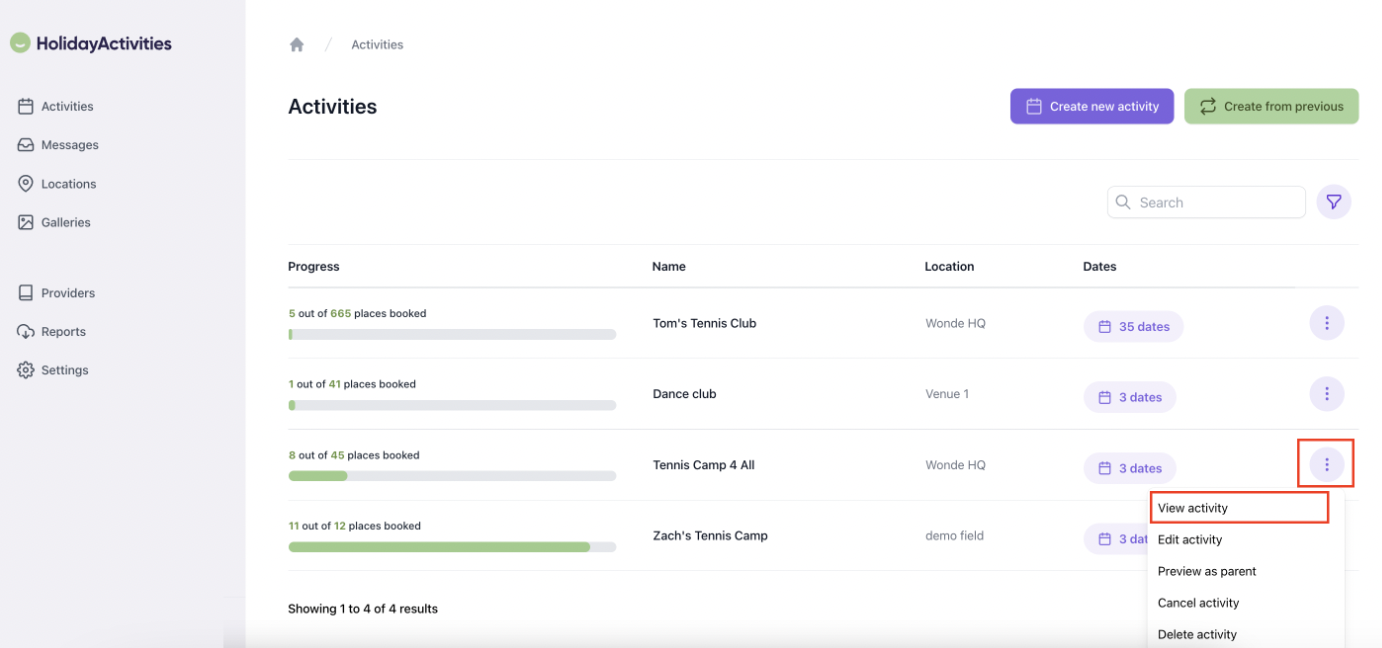Open Providers in the sidebar
The image size is (1382, 648).
pos(67,293)
